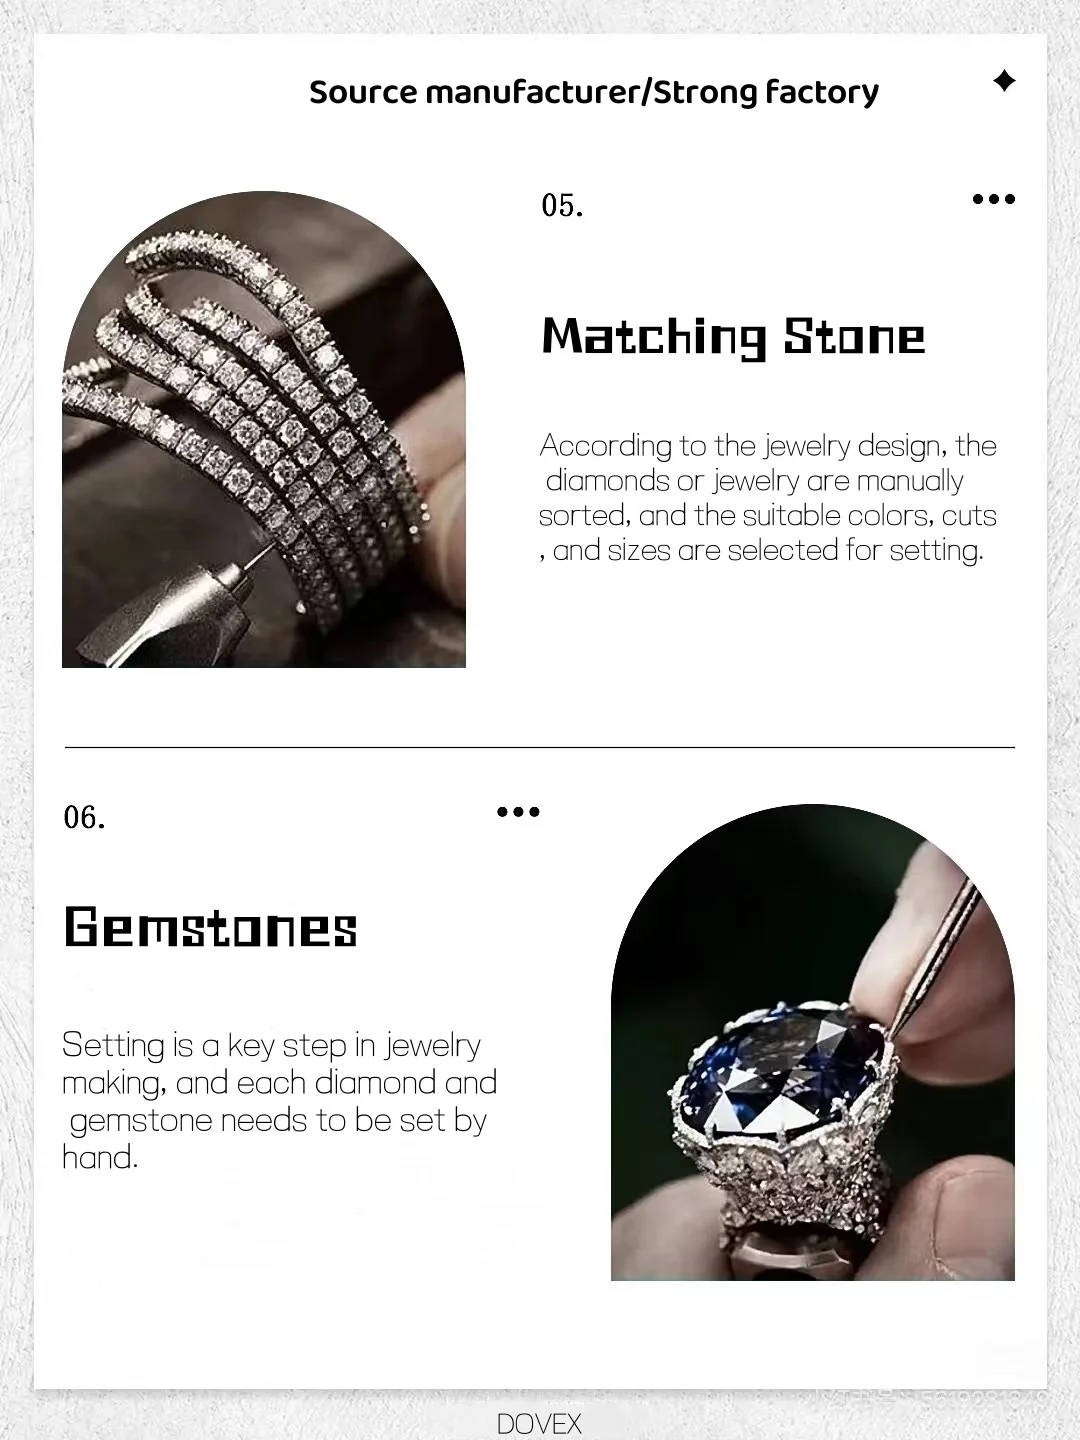
Task: Click Source manufacturer/Strong factory title
Action: click(594, 92)
